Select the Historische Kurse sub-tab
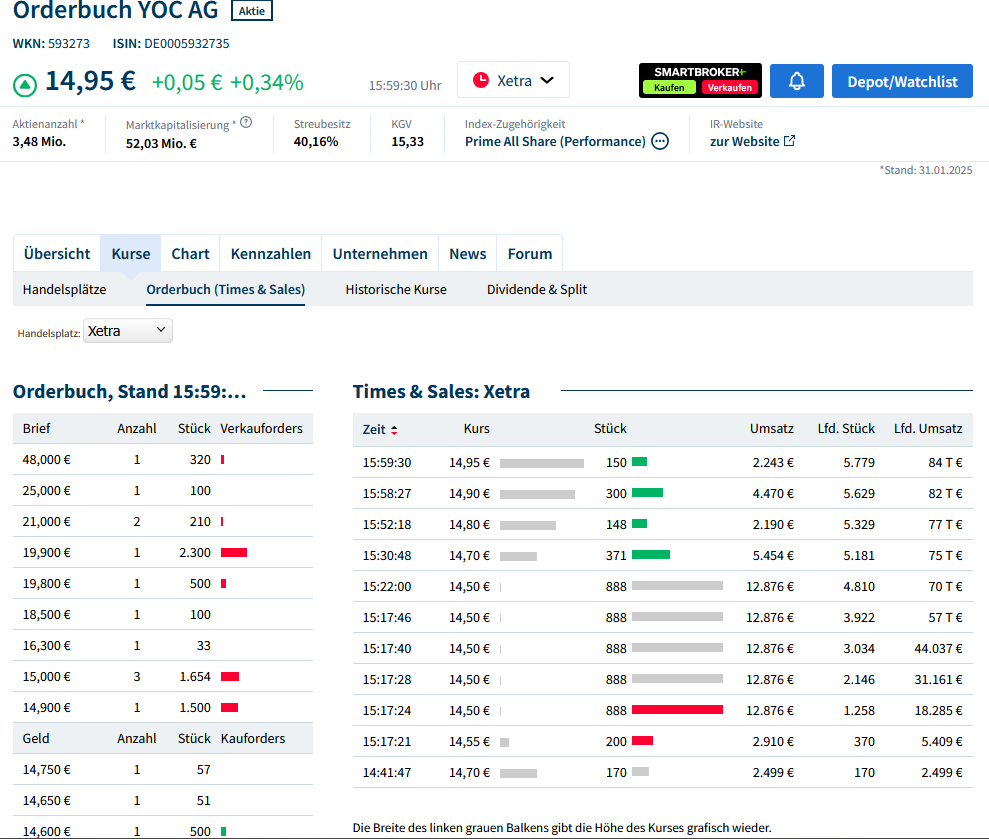 click(396, 289)
